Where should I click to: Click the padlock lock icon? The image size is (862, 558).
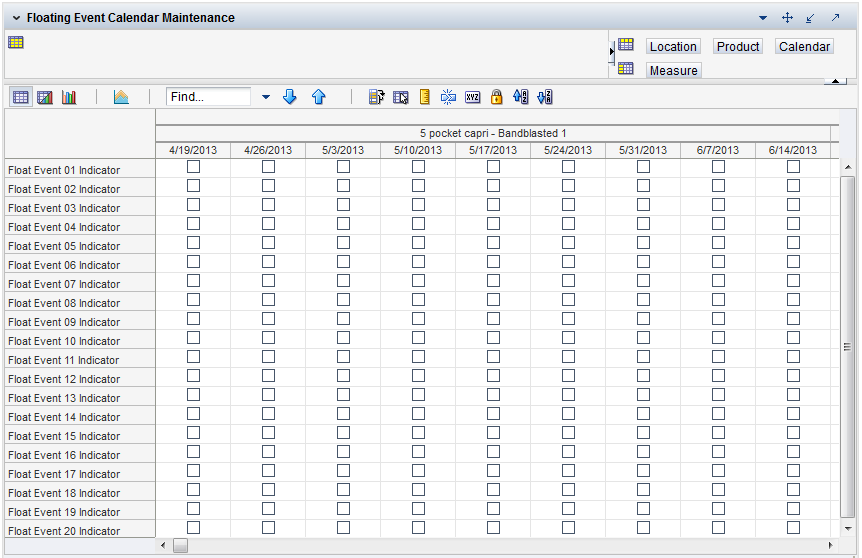pyautogui.click(x=496, y=97)
